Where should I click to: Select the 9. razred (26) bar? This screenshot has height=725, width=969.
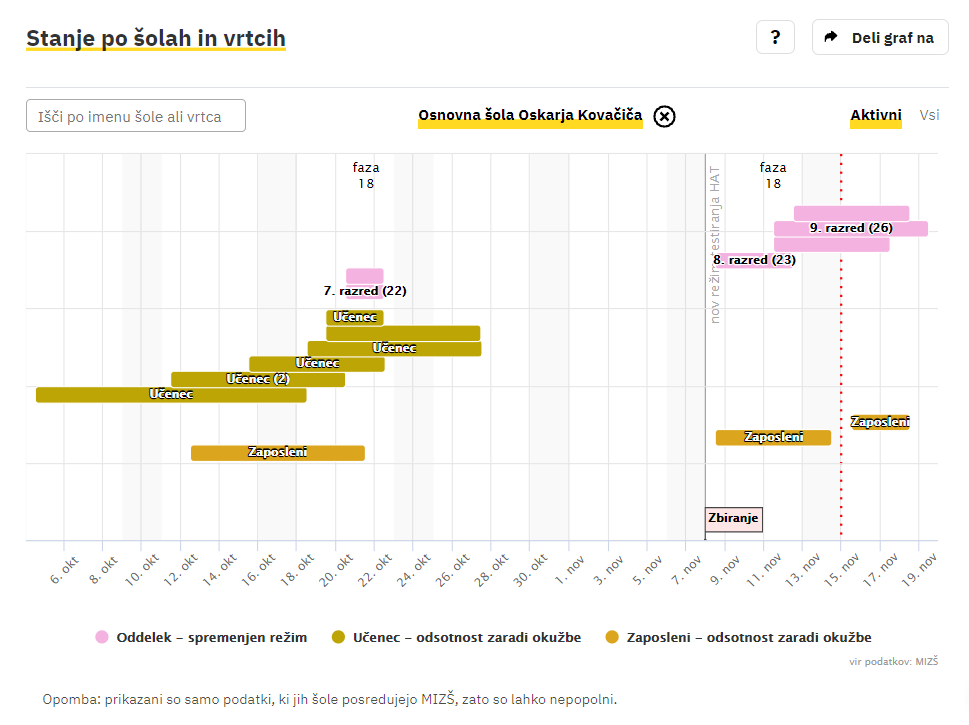pyautogui.click(x=850, y=228)
